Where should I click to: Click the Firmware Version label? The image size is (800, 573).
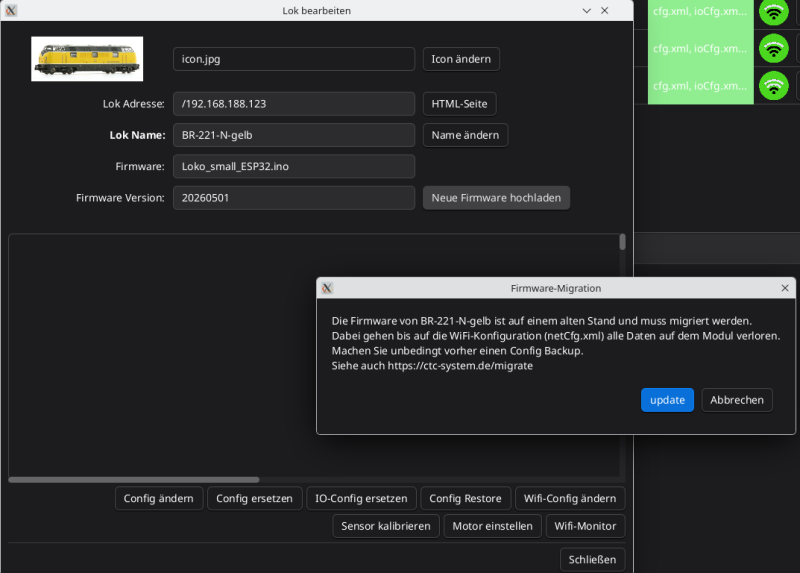120,198
